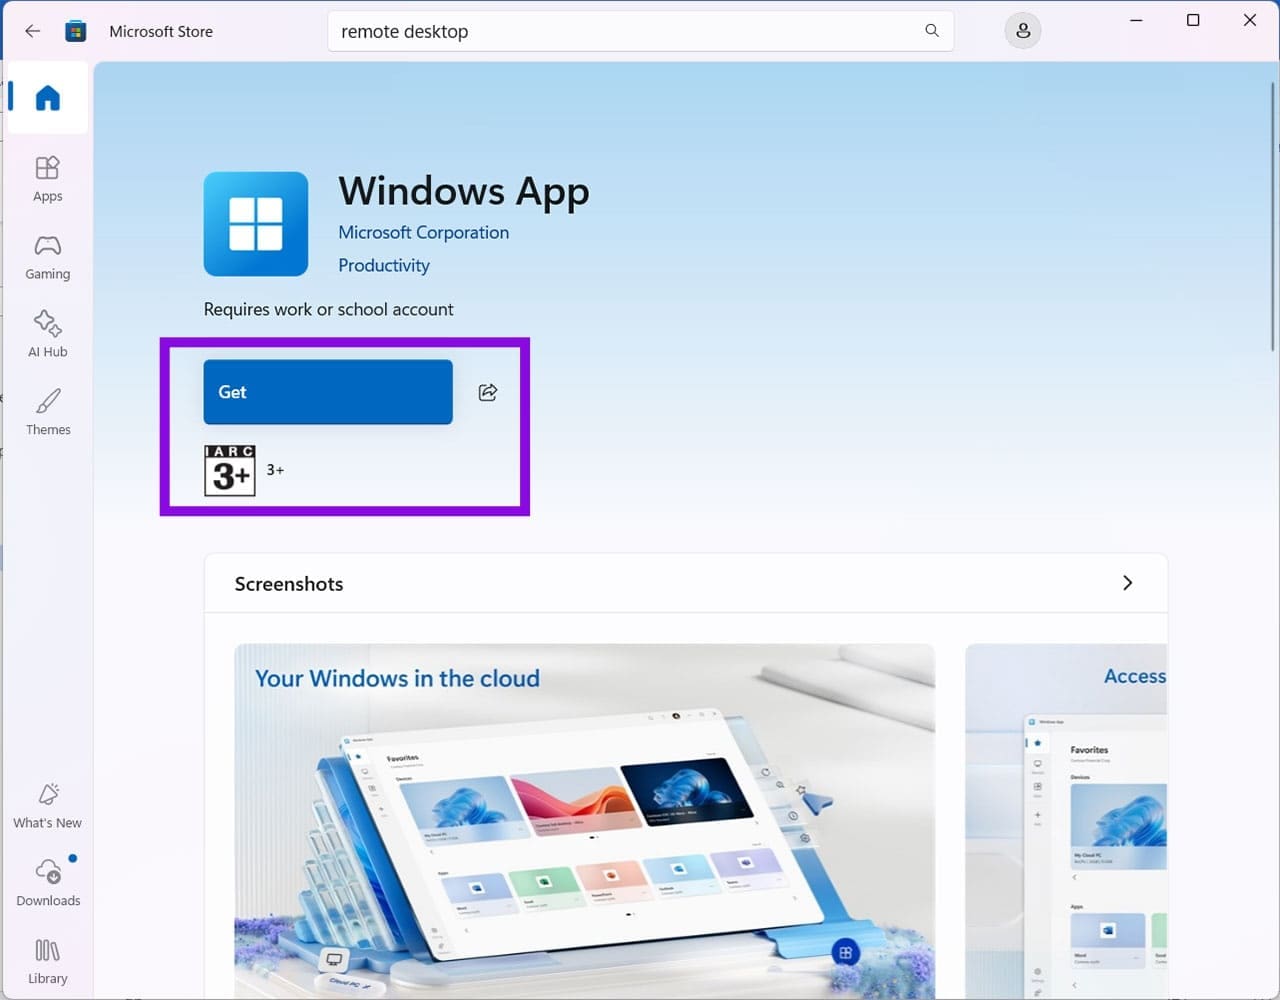Open the Downloads section

48,883
